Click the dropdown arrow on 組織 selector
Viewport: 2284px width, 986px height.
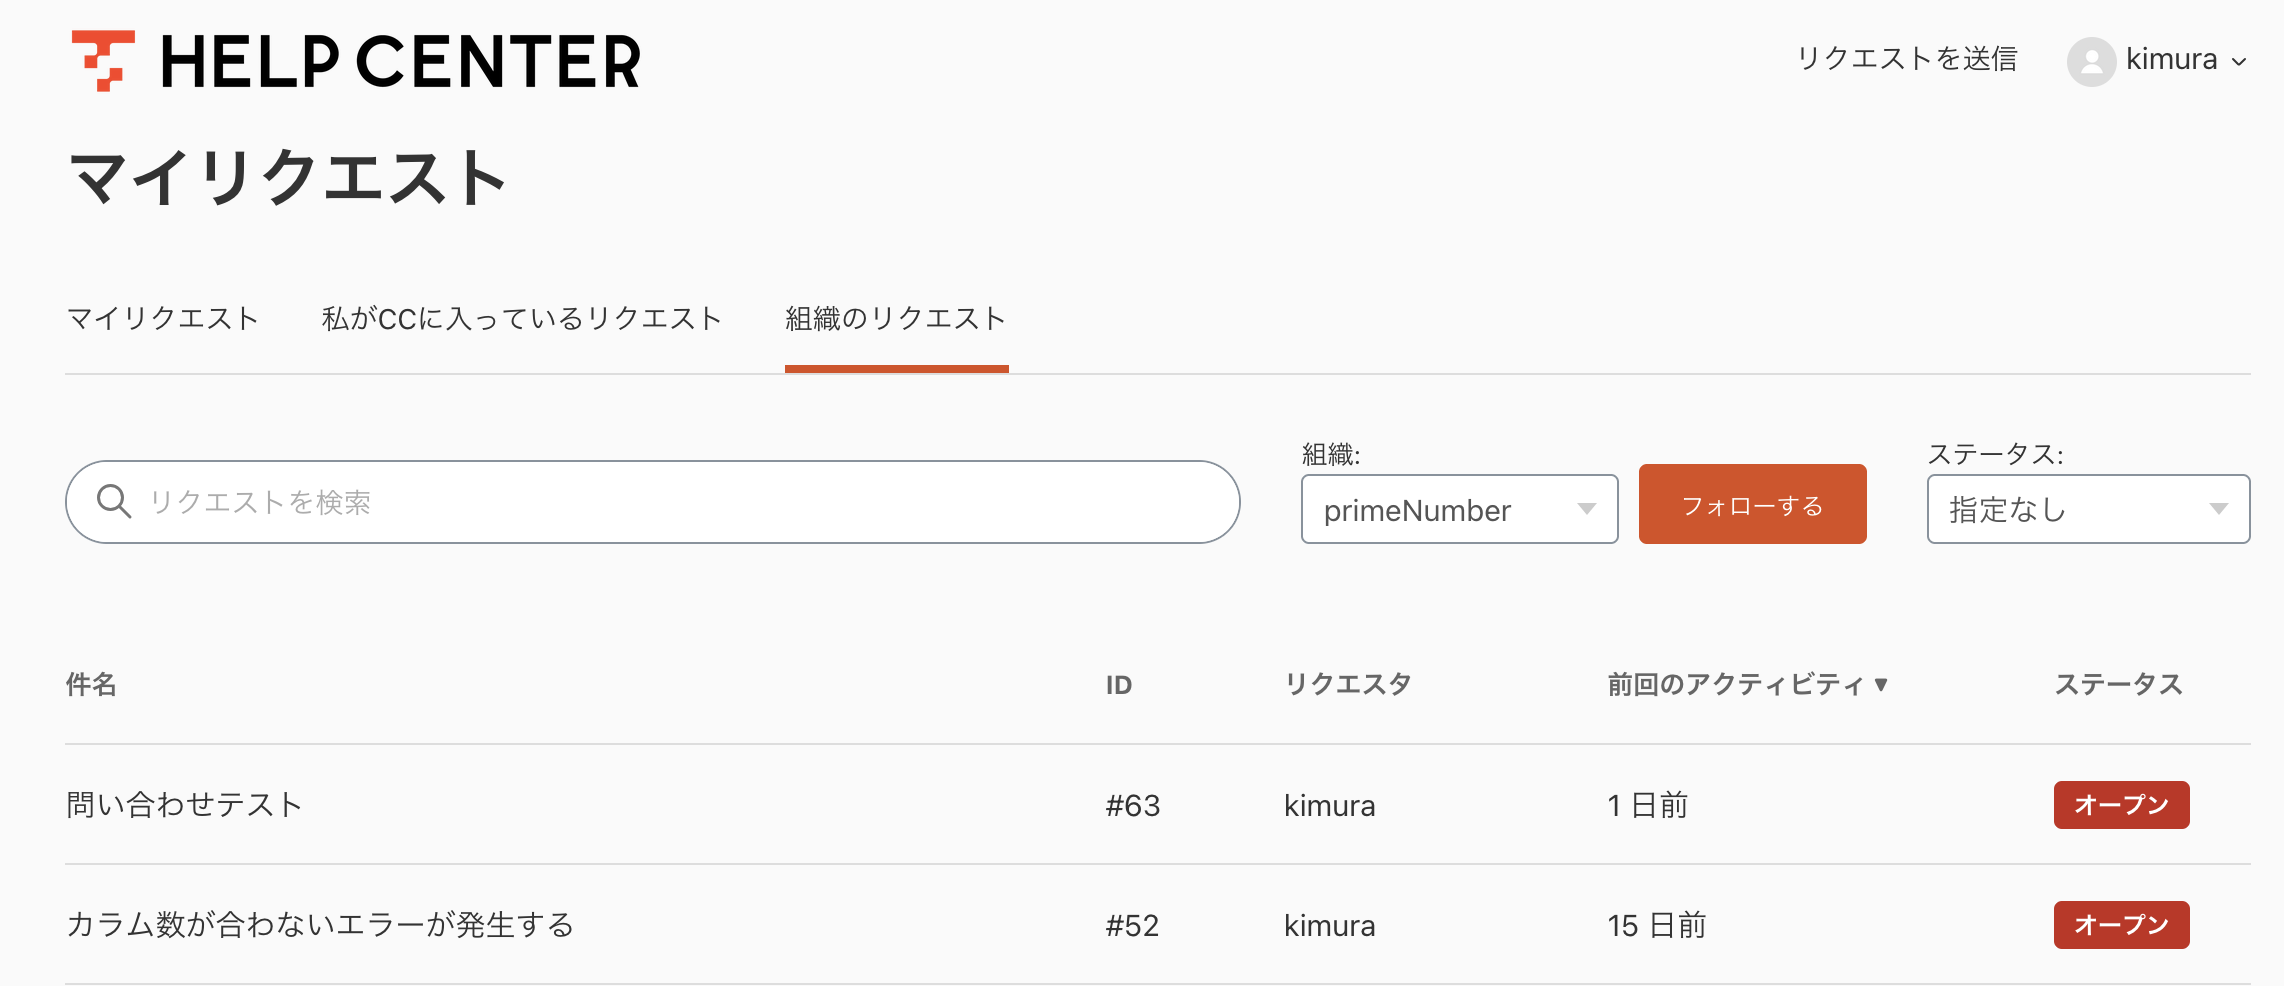1589,509
